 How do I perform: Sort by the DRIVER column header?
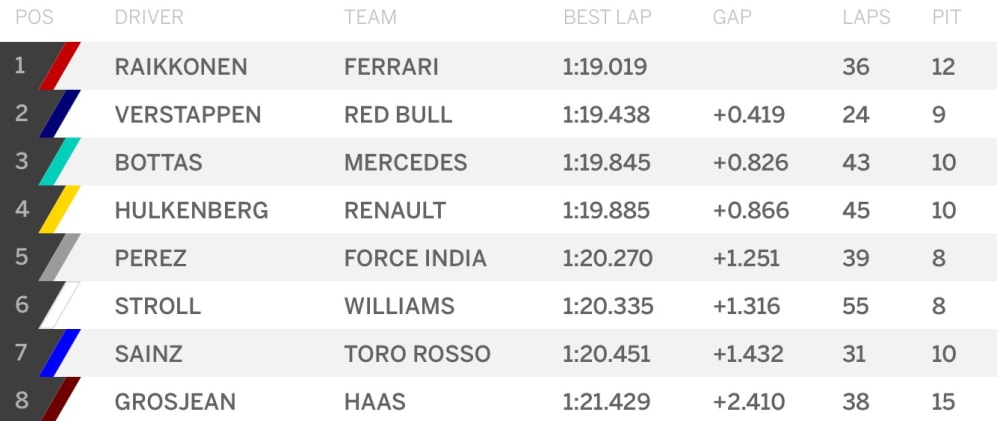[x=148, y=17]
